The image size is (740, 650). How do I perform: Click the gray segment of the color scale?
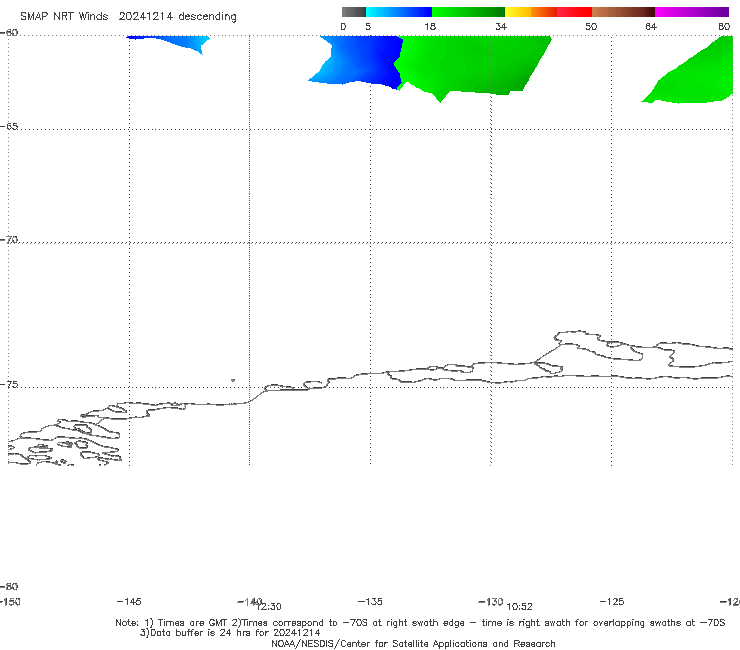(x=353, y=12)
